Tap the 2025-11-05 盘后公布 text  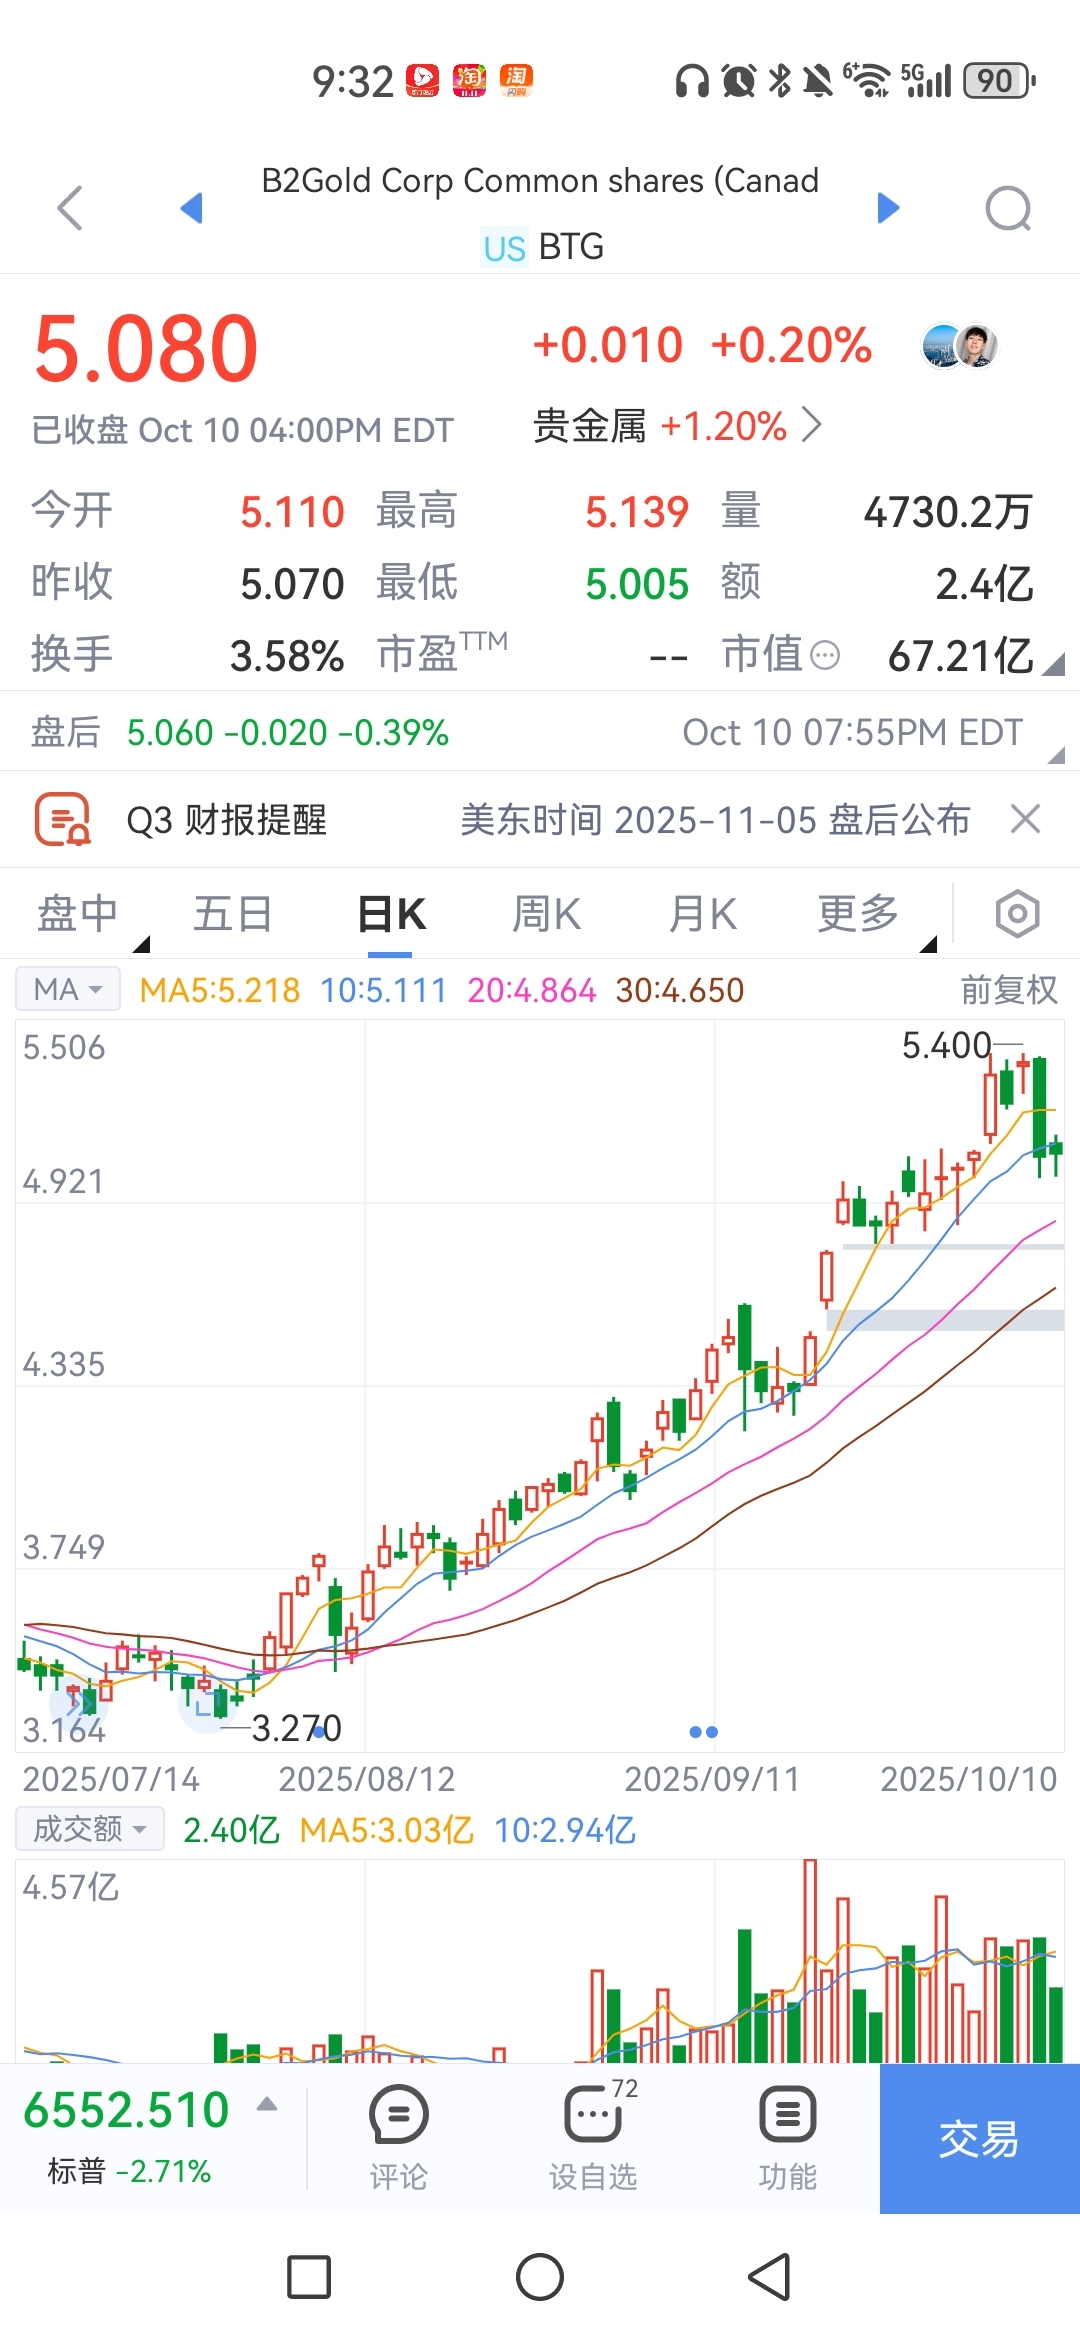pyautogui.click(x=792, y=820)
